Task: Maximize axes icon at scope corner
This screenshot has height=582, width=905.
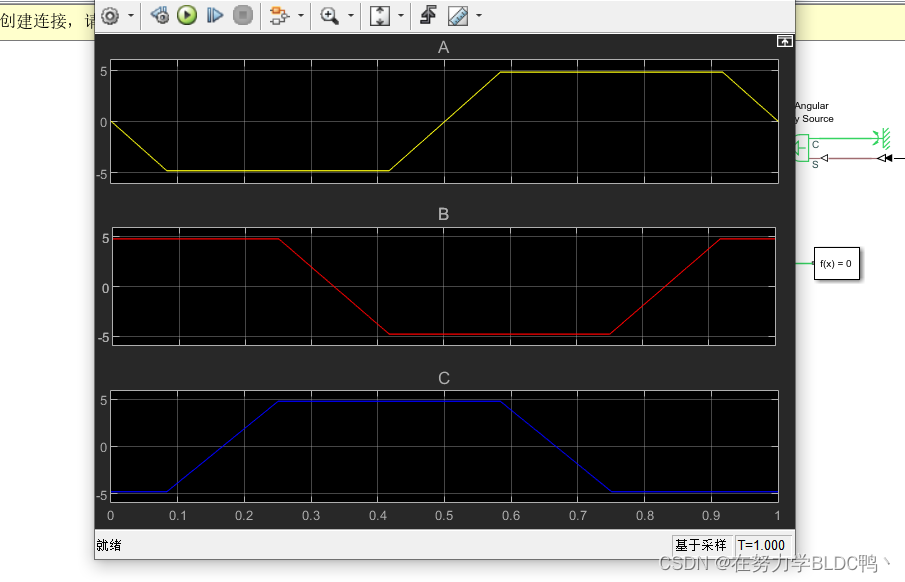Action: tap(784, 42)
